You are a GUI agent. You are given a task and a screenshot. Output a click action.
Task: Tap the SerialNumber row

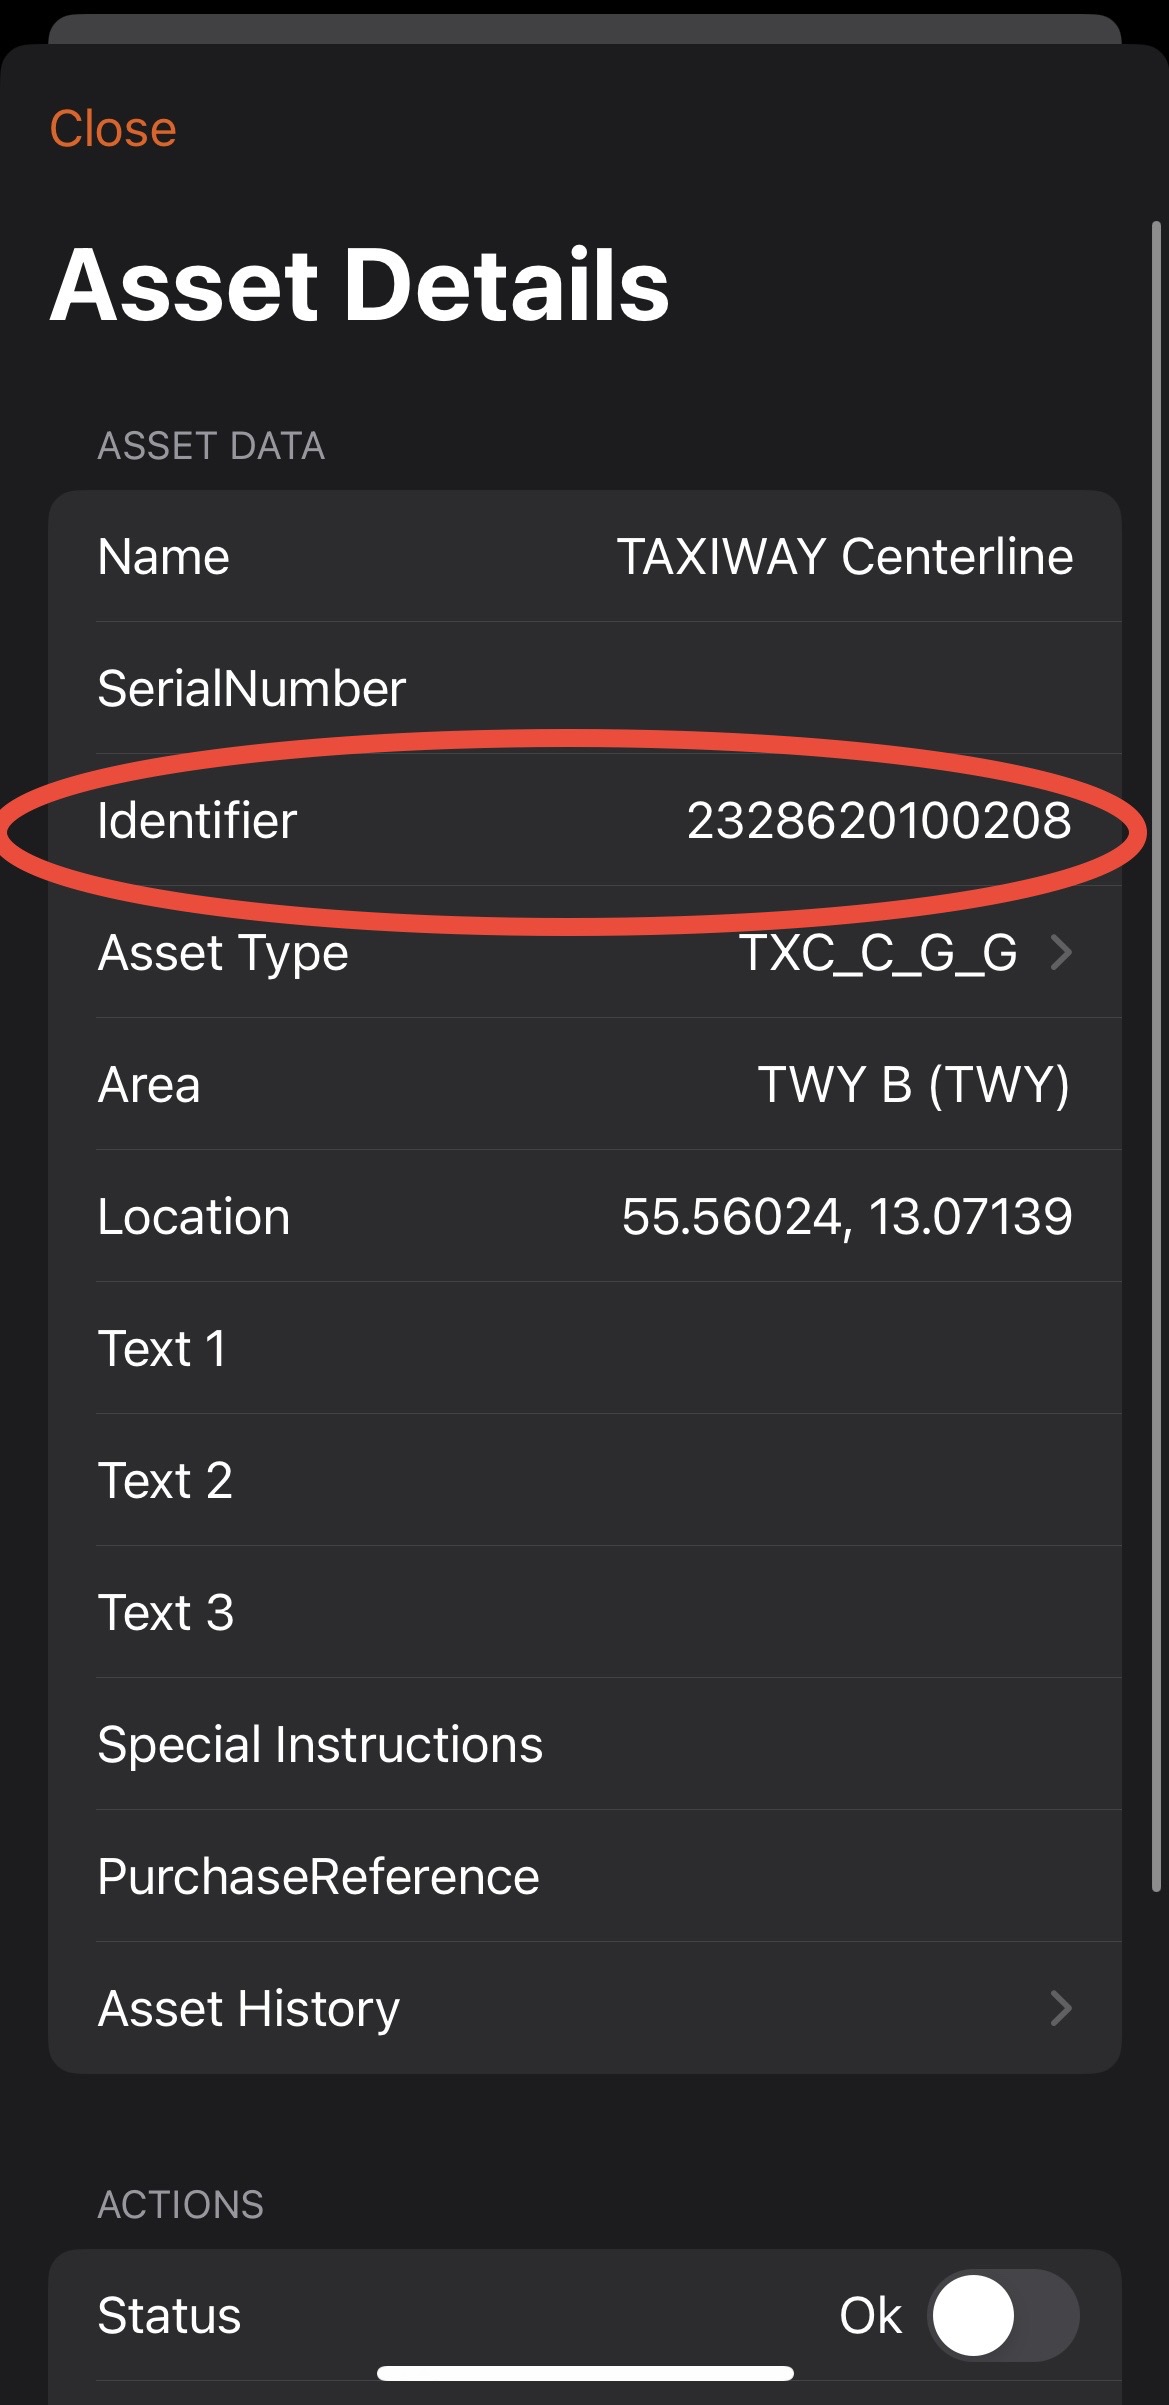pos(585,688)
